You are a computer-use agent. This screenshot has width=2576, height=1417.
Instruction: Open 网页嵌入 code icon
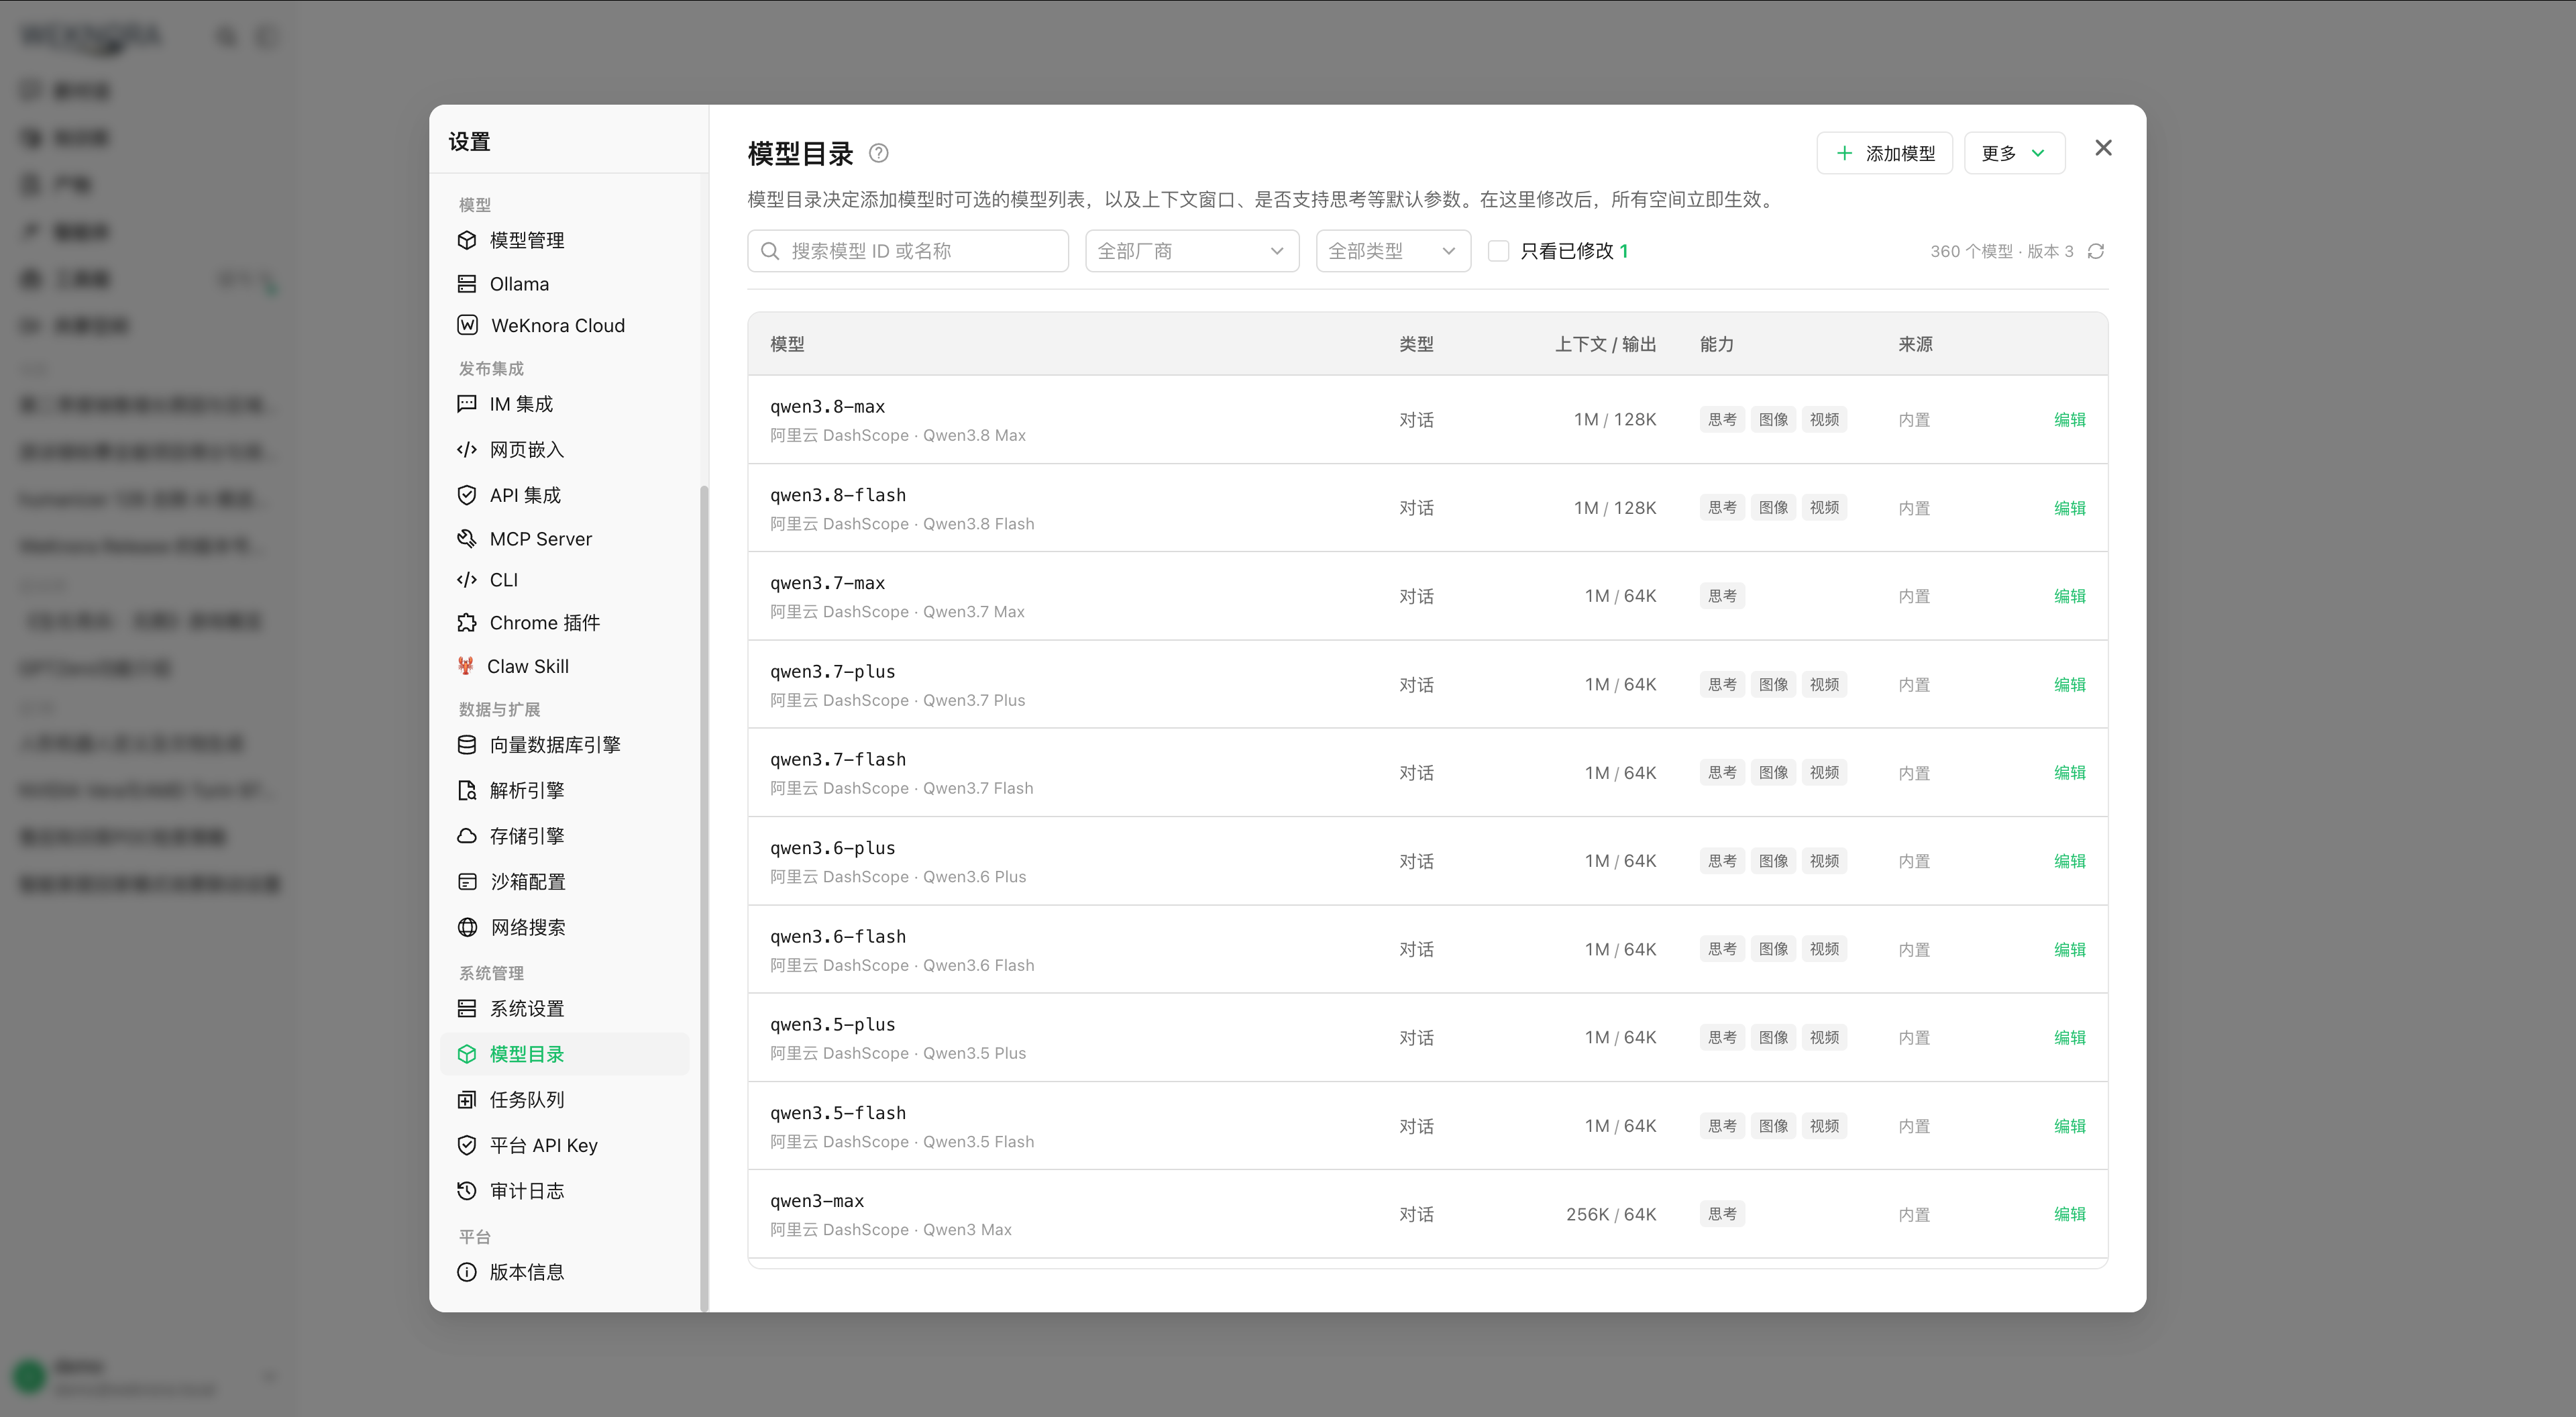[467, 449]
